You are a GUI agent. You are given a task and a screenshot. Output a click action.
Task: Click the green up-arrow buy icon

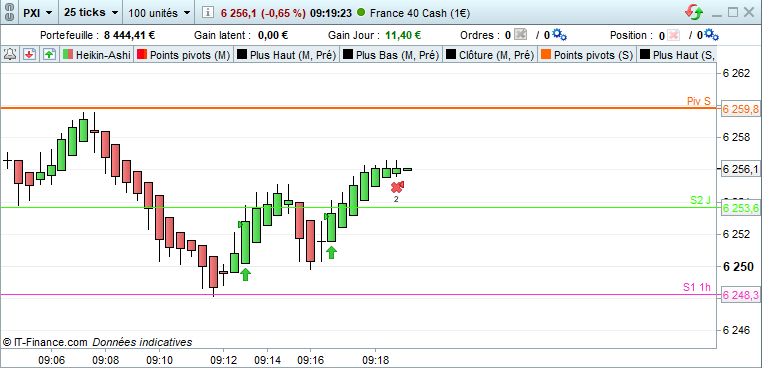coord(49,54)
